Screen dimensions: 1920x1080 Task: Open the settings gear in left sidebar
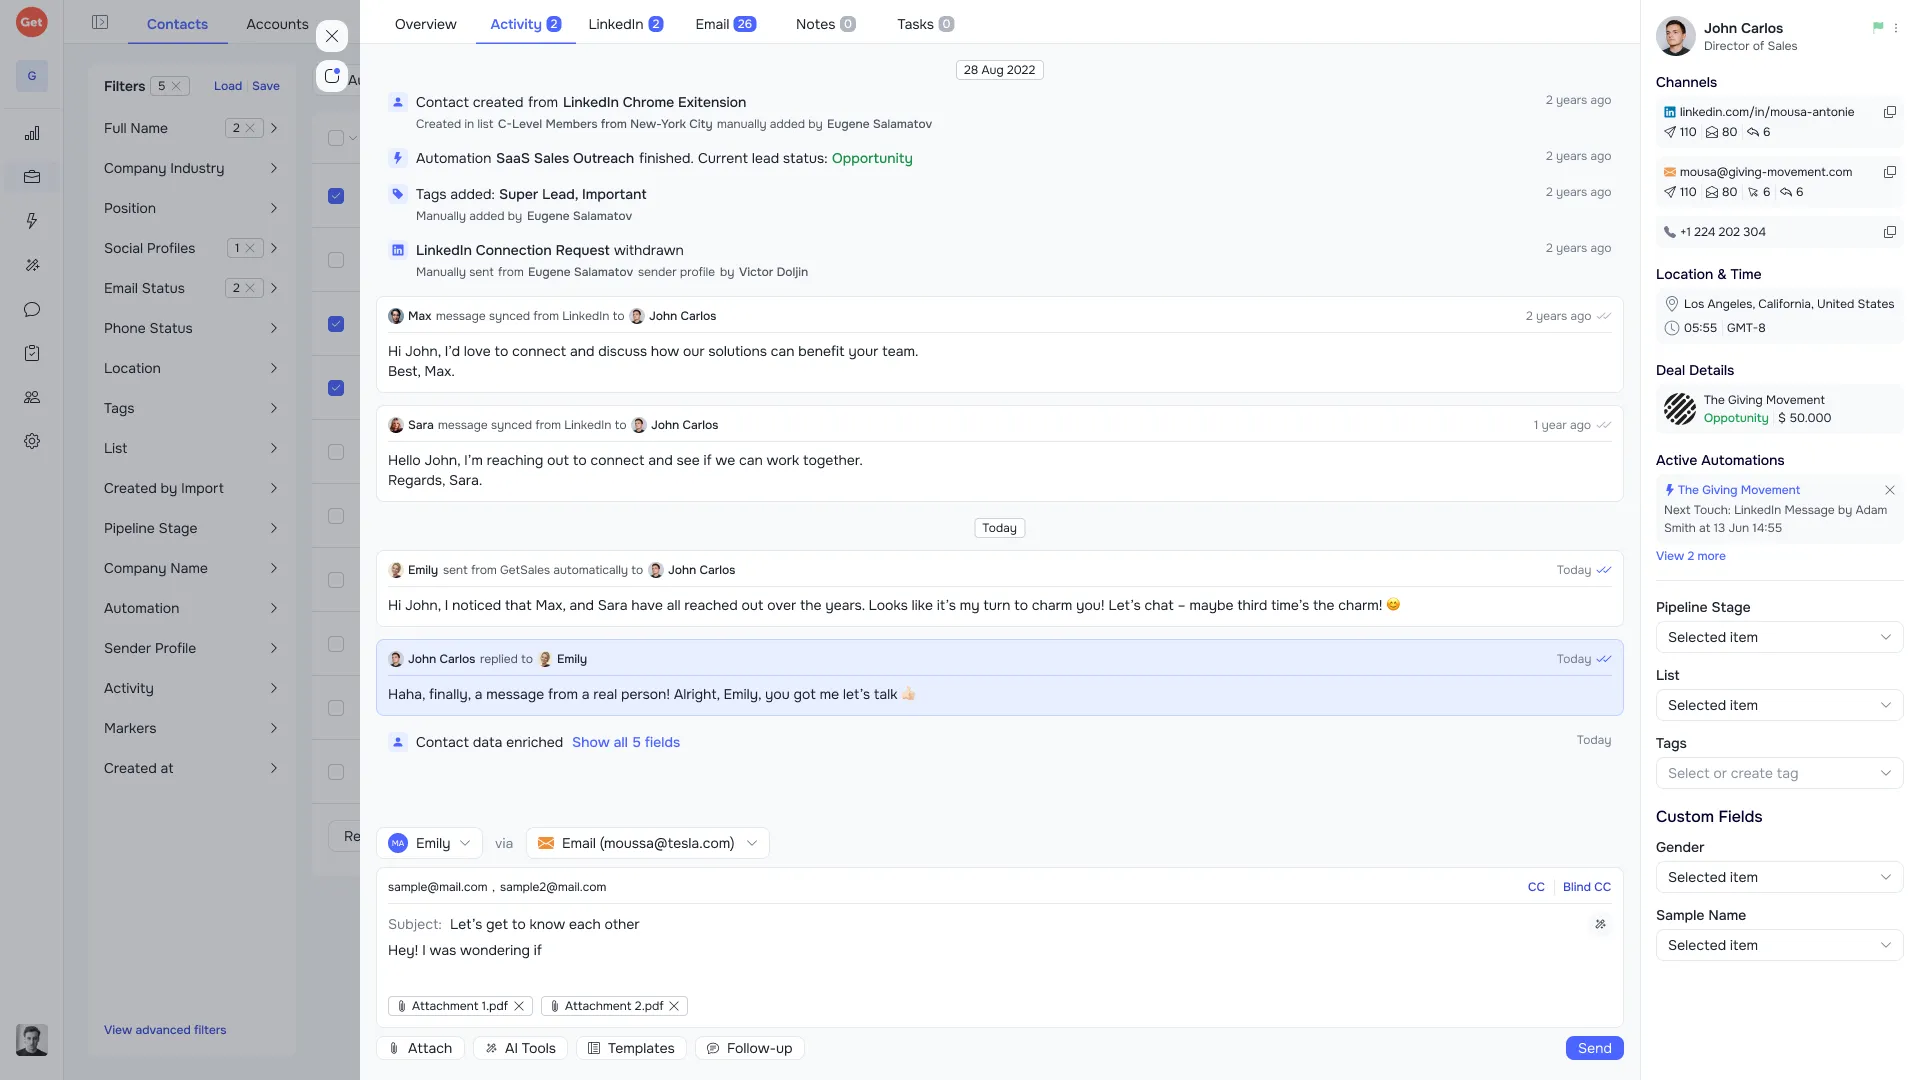point(32,441)
